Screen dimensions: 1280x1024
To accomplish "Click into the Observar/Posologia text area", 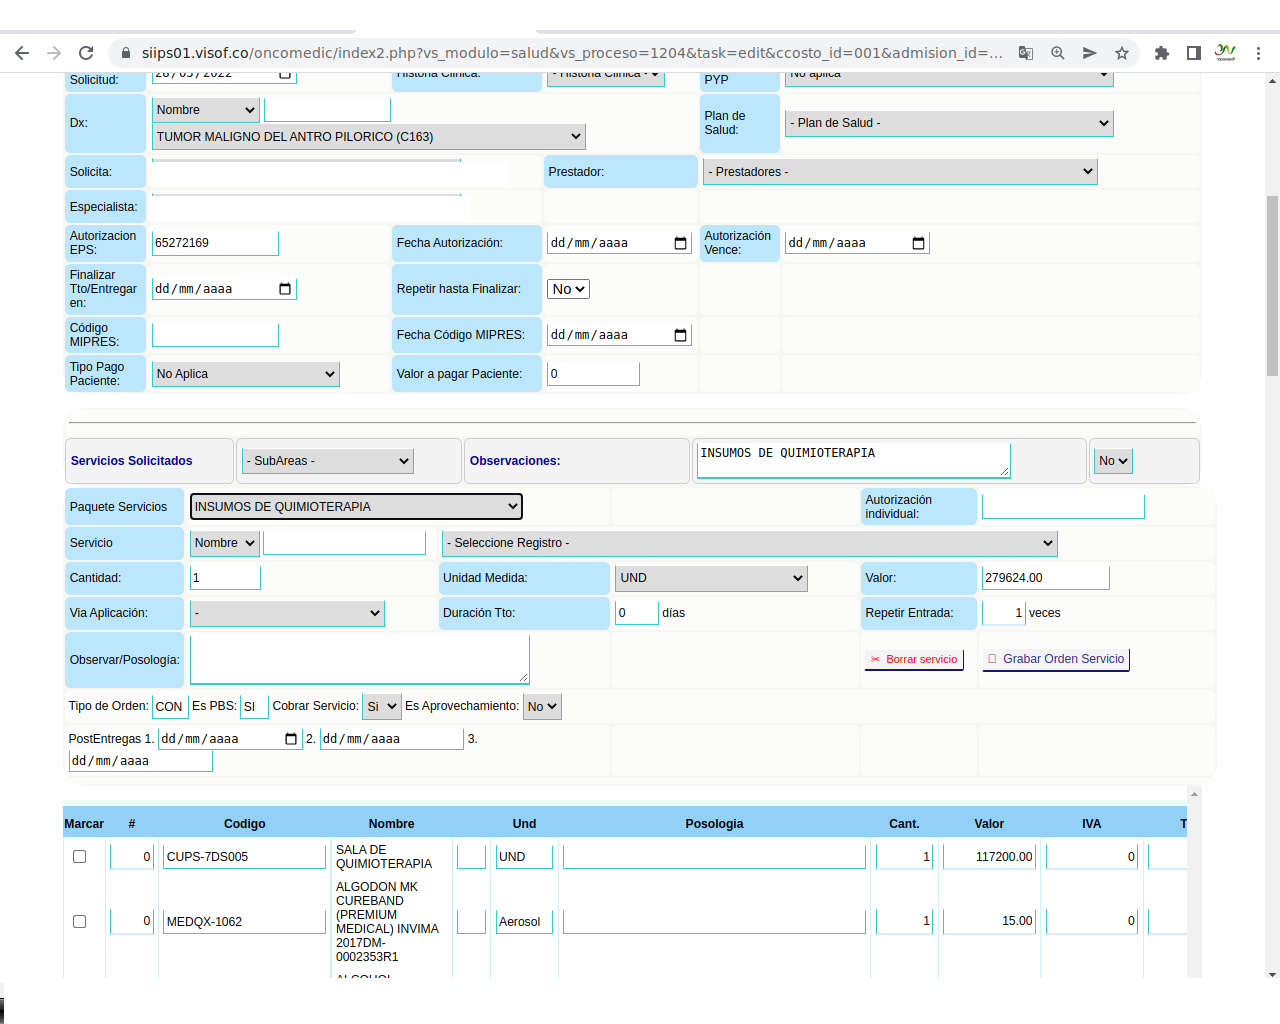I will click(x=359, y=660).
